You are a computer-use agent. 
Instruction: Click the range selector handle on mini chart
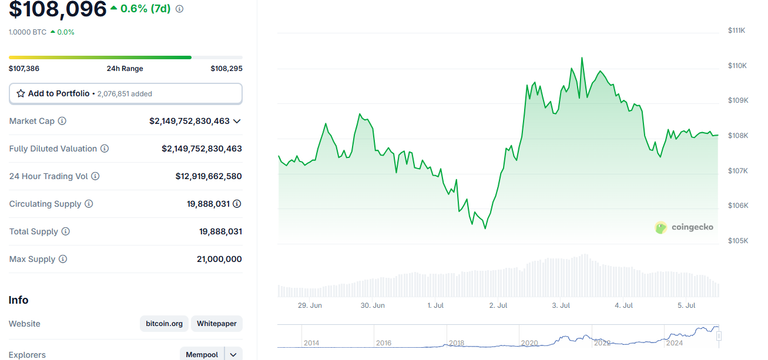(719, 336)
